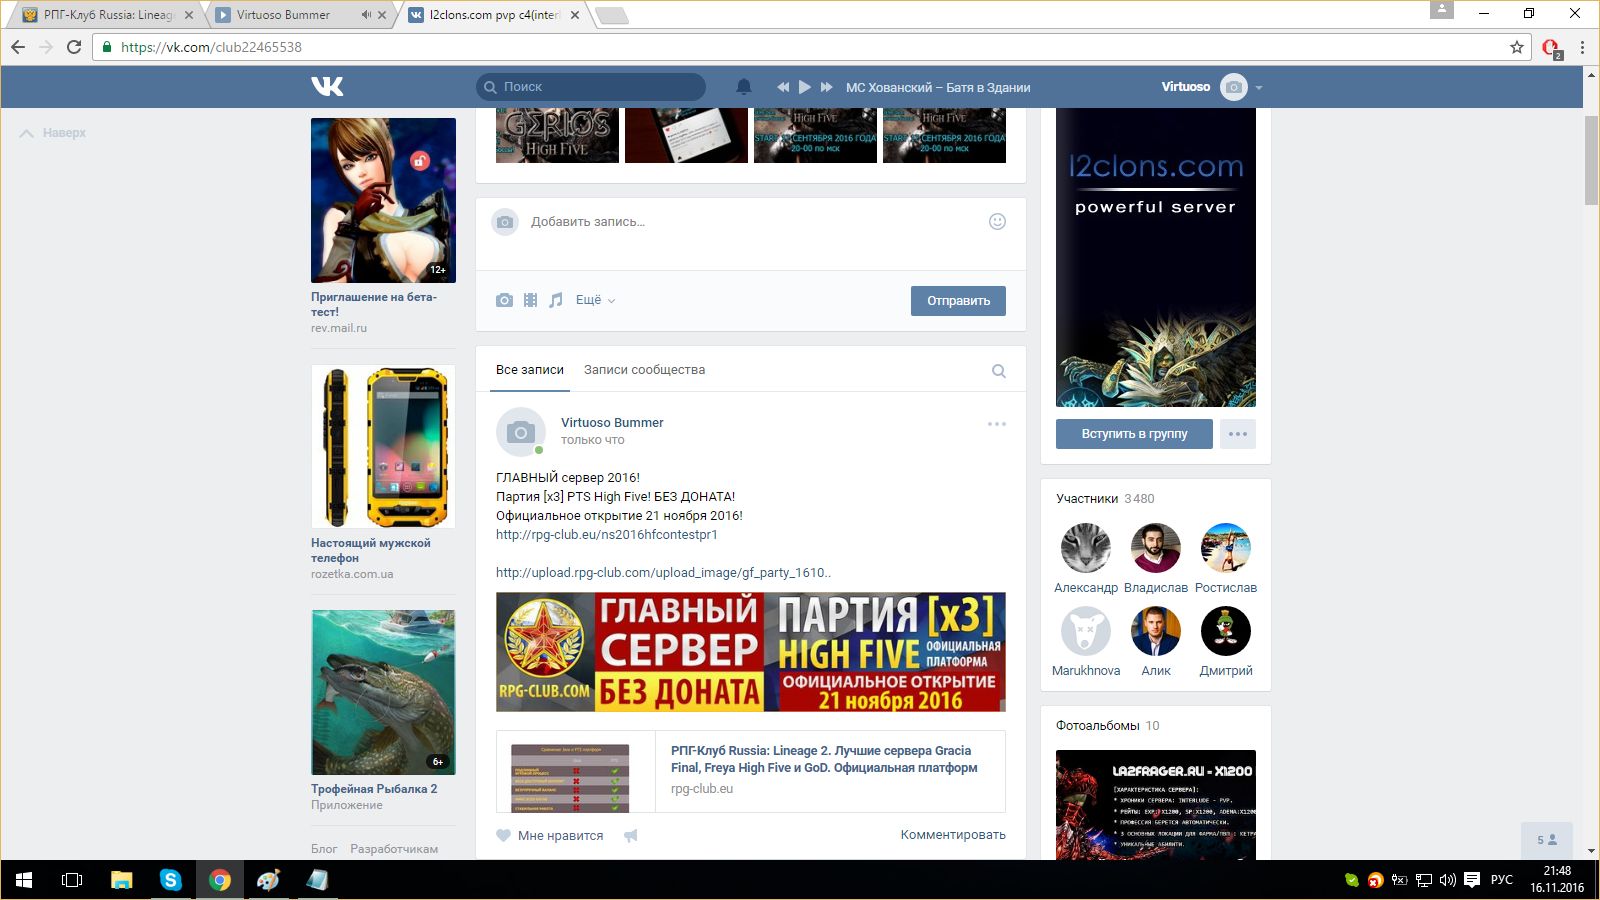Open the РПГ-Клуб Russia link preview title
The width and height of the screenshot is (1600, 900).
[824, 759]
